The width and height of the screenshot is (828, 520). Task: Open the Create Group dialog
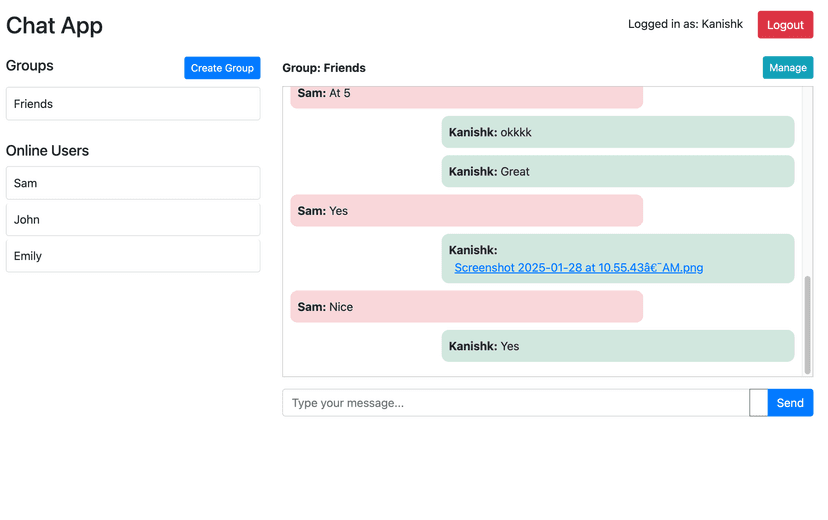tap(222, 68)
